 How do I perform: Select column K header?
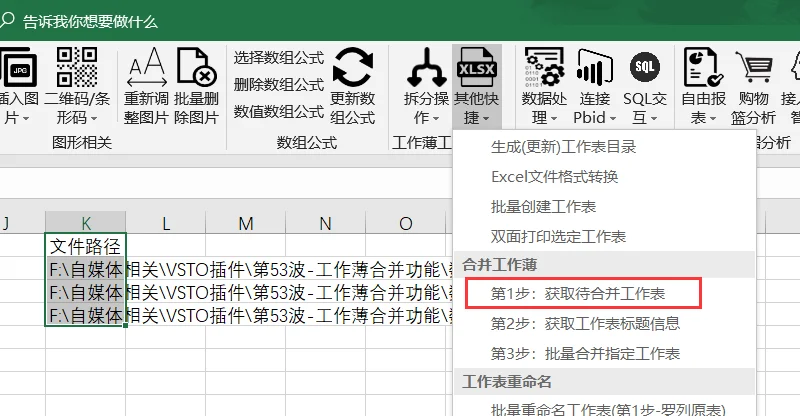85,223
